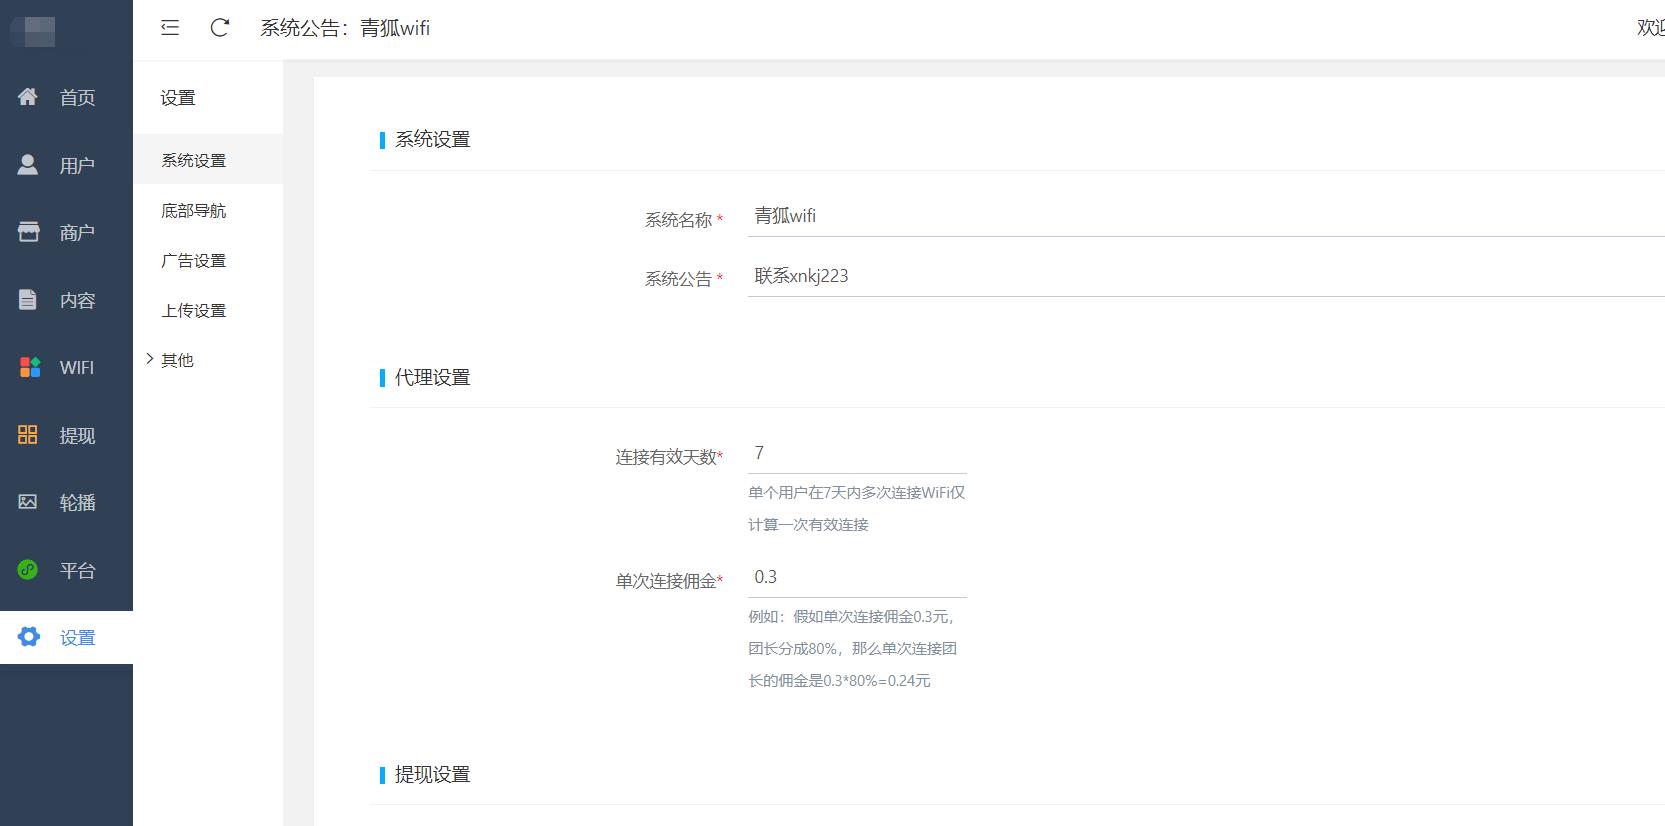Click the 代理设置 section heading

click(x=432, y=377)
